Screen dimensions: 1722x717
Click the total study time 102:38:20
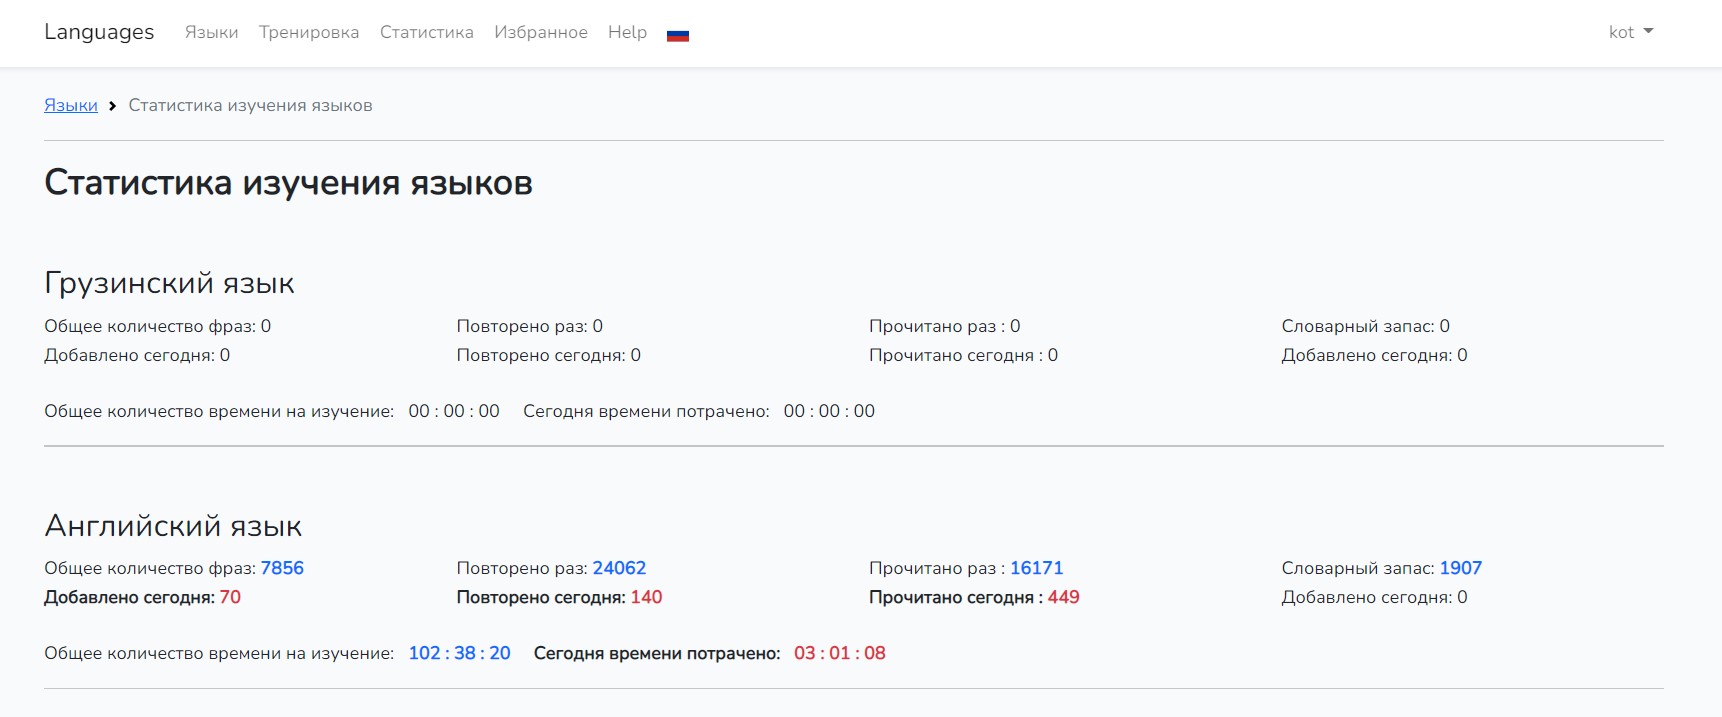click(459, 653)
